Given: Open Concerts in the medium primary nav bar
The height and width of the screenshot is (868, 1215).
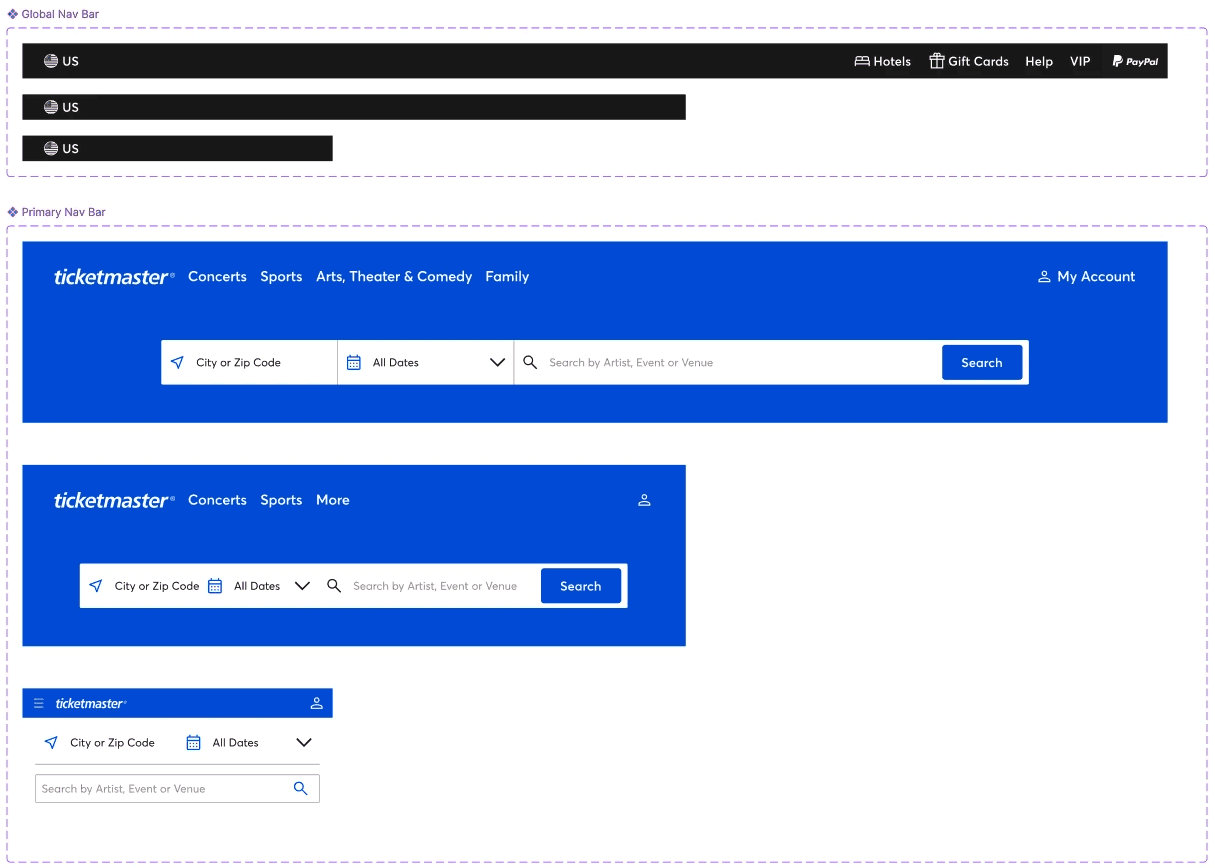Looking at the screenshot, I should pos(217,500).
